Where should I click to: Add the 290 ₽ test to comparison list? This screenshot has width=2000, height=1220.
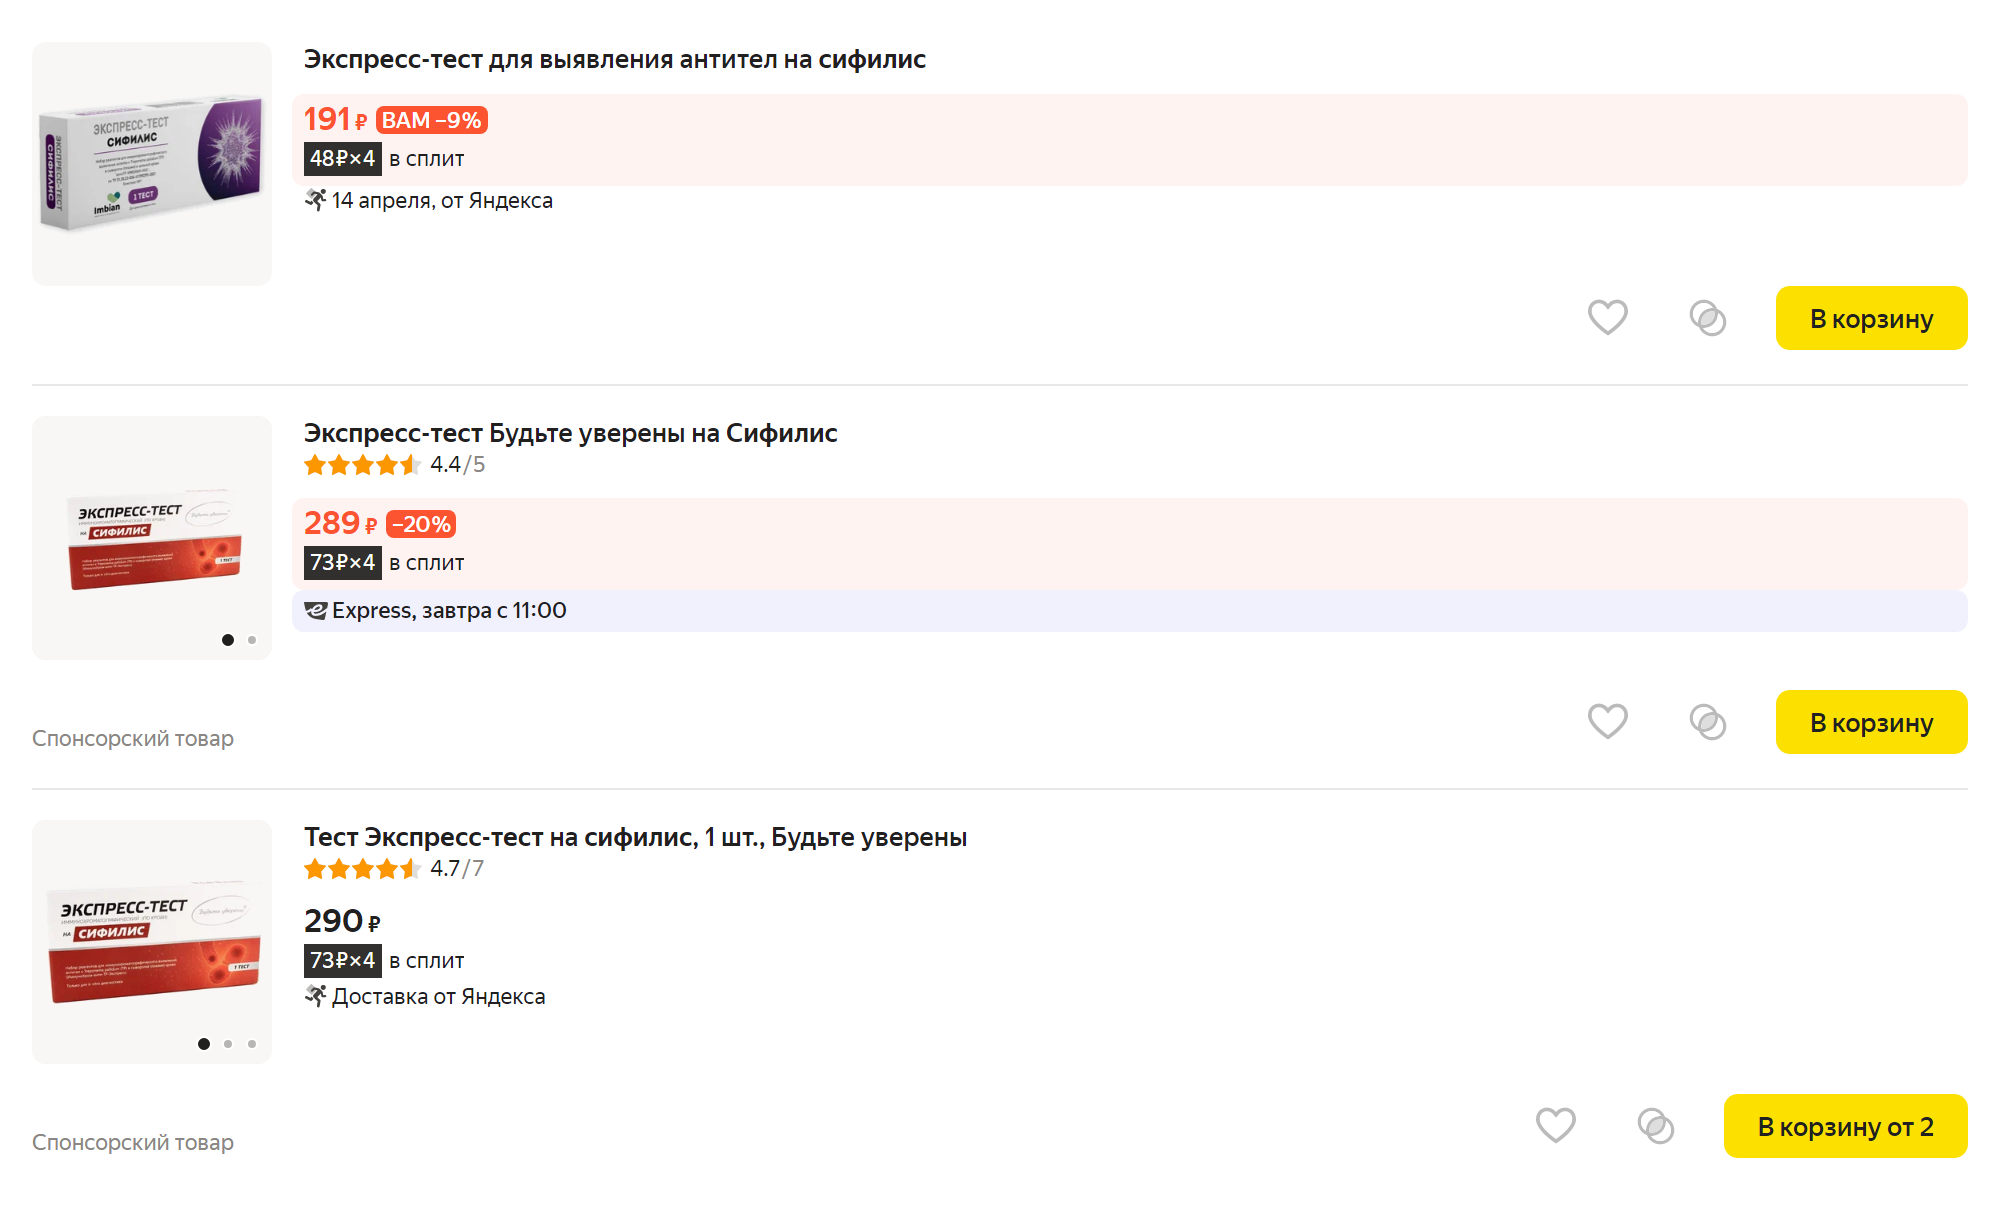(x=1656, y=1126)
